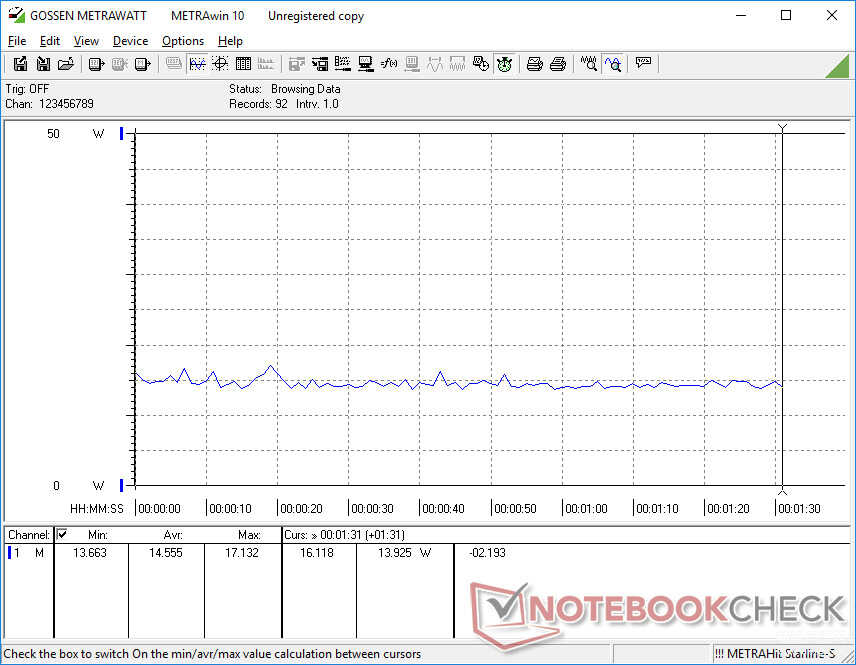
Task: Open the View menu
Action: point(86,41)
